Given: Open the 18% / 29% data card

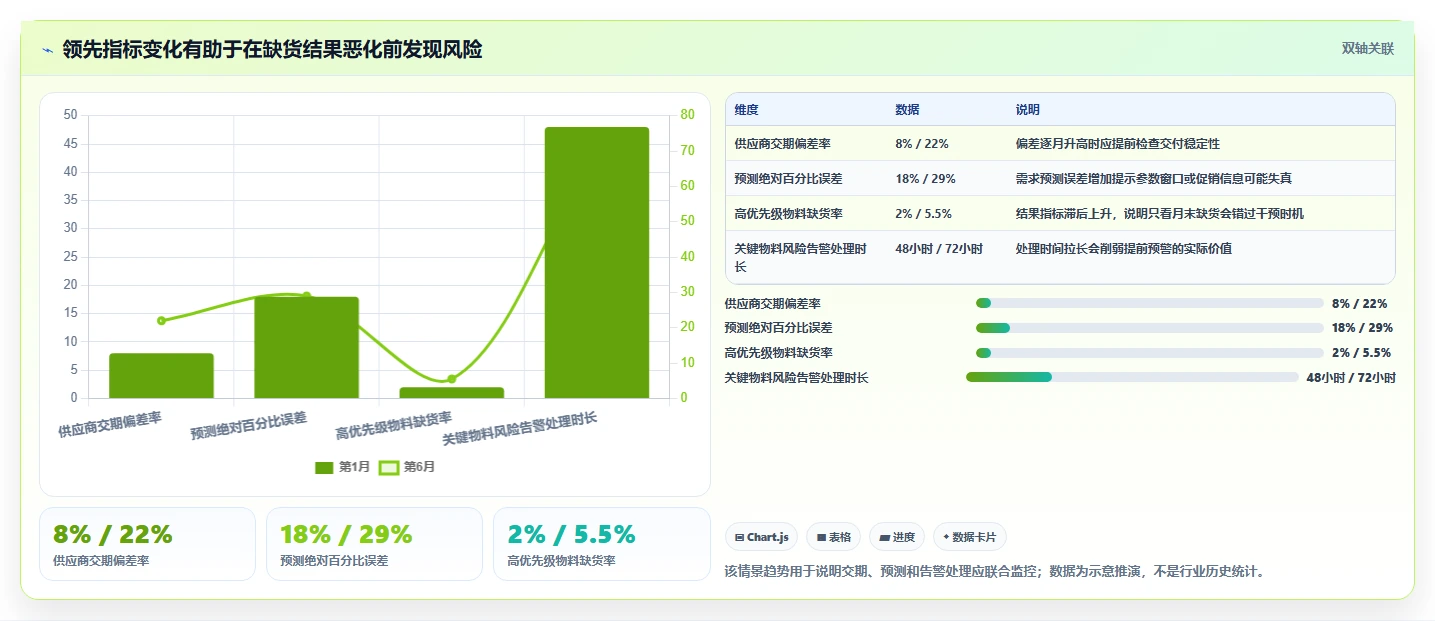Looking at the screenshot, I should (374, 544).
